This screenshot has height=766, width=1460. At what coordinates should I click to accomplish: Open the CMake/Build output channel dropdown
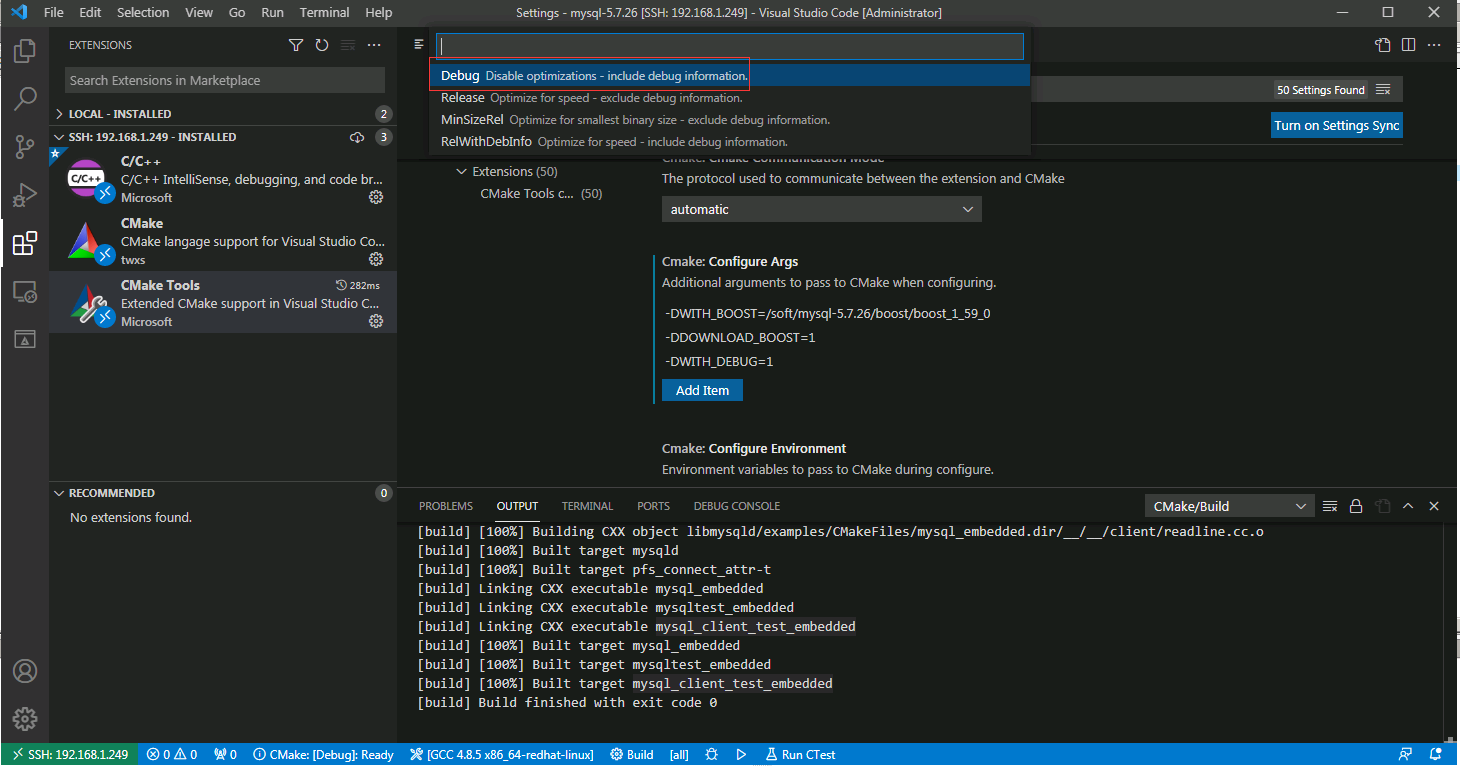coord(1229,506)
